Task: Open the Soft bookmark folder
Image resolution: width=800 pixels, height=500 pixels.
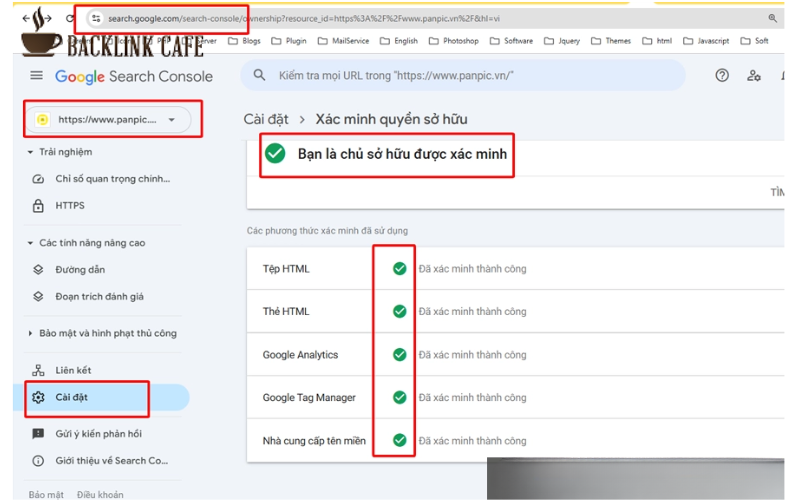Action: (x=755, y=41)
